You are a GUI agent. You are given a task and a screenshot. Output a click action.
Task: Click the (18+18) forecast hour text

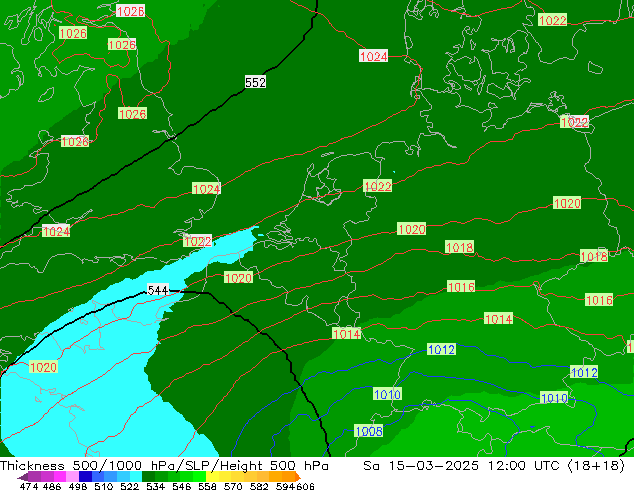(x=596, y=466)
